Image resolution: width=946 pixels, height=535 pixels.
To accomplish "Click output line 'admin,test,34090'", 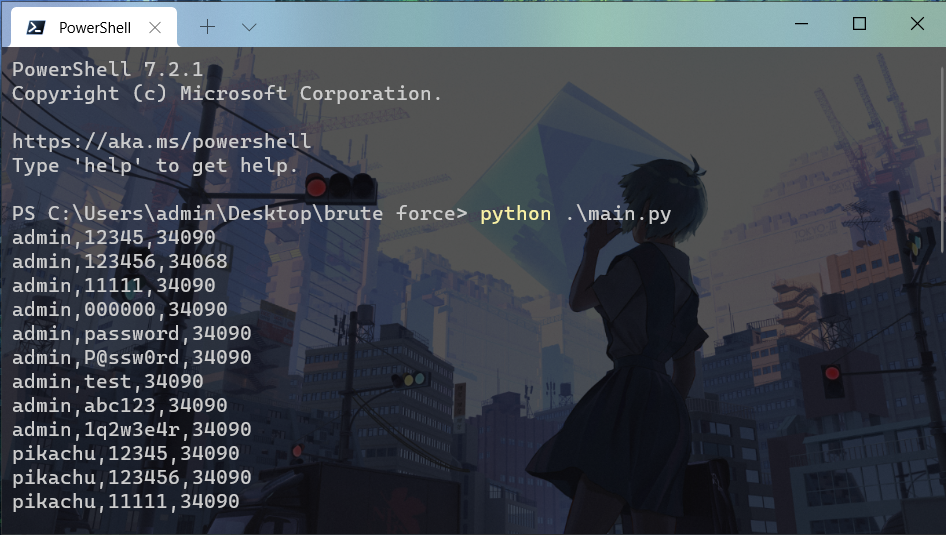I will tap(107, 382).
